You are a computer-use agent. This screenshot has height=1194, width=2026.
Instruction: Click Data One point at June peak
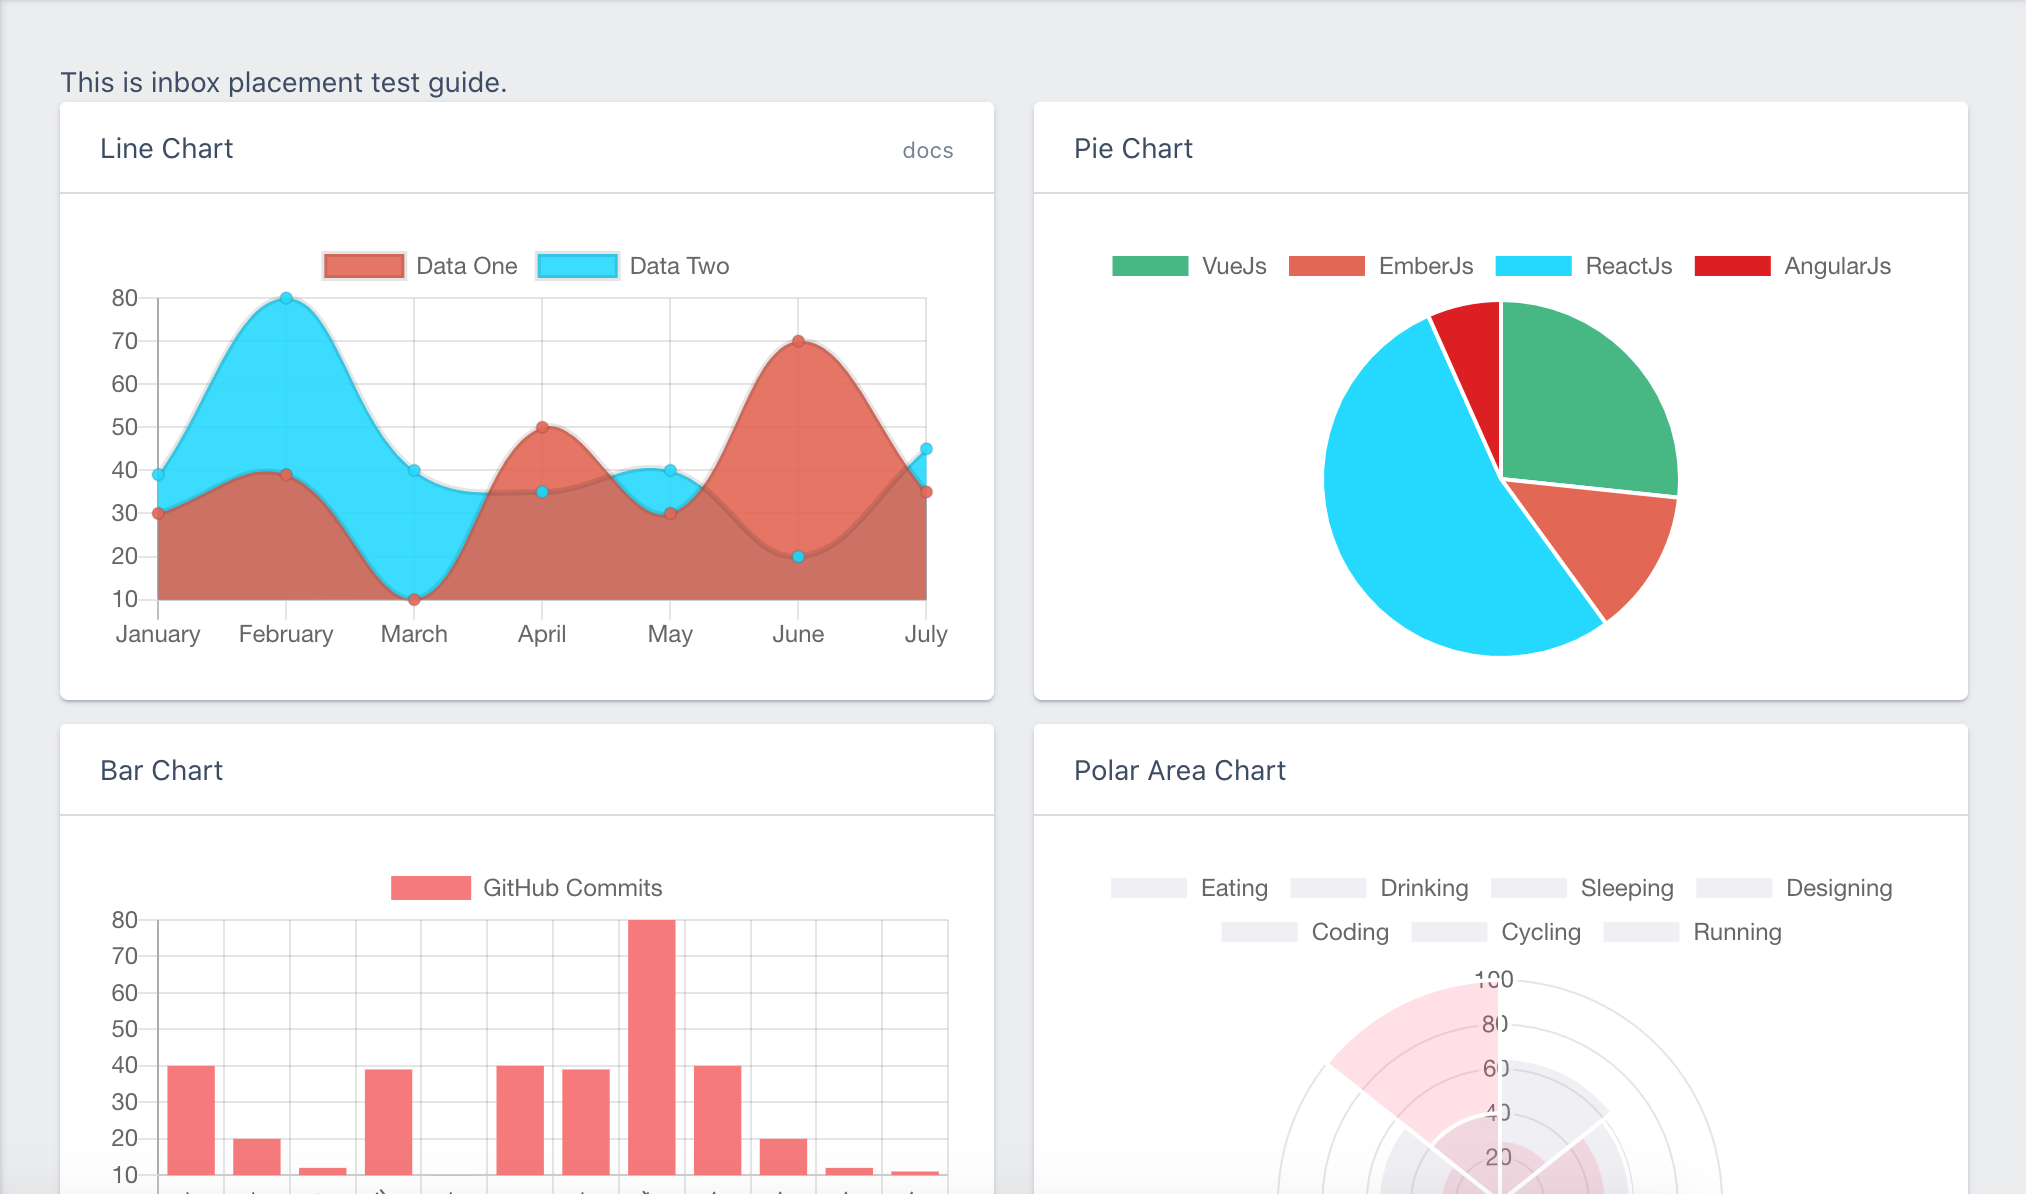[x=798, y=341]
